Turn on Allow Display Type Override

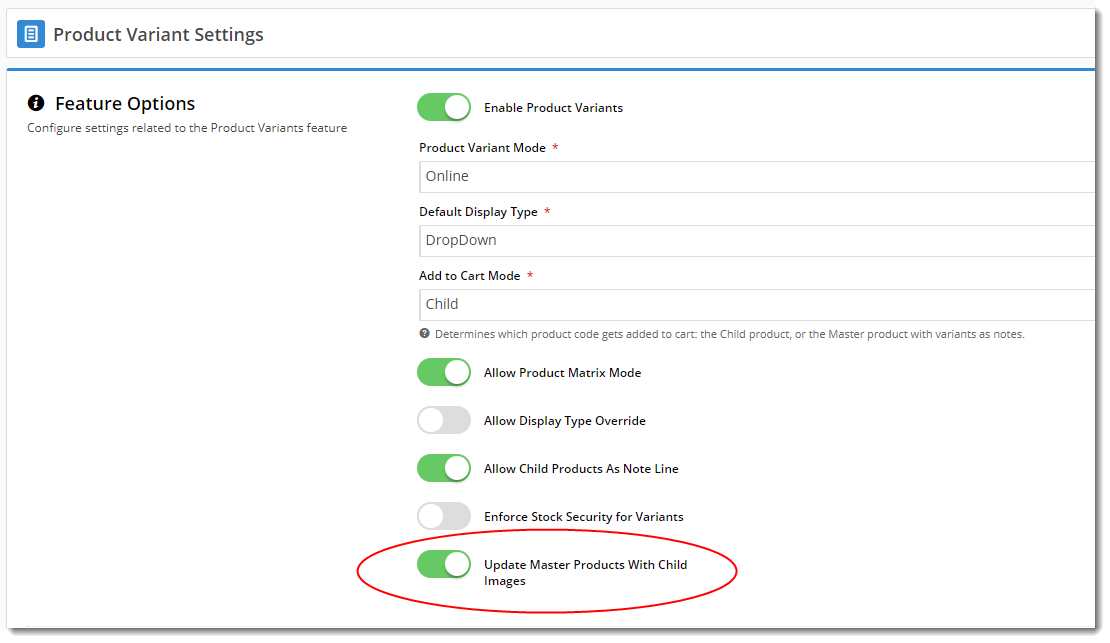coord(444,421)
